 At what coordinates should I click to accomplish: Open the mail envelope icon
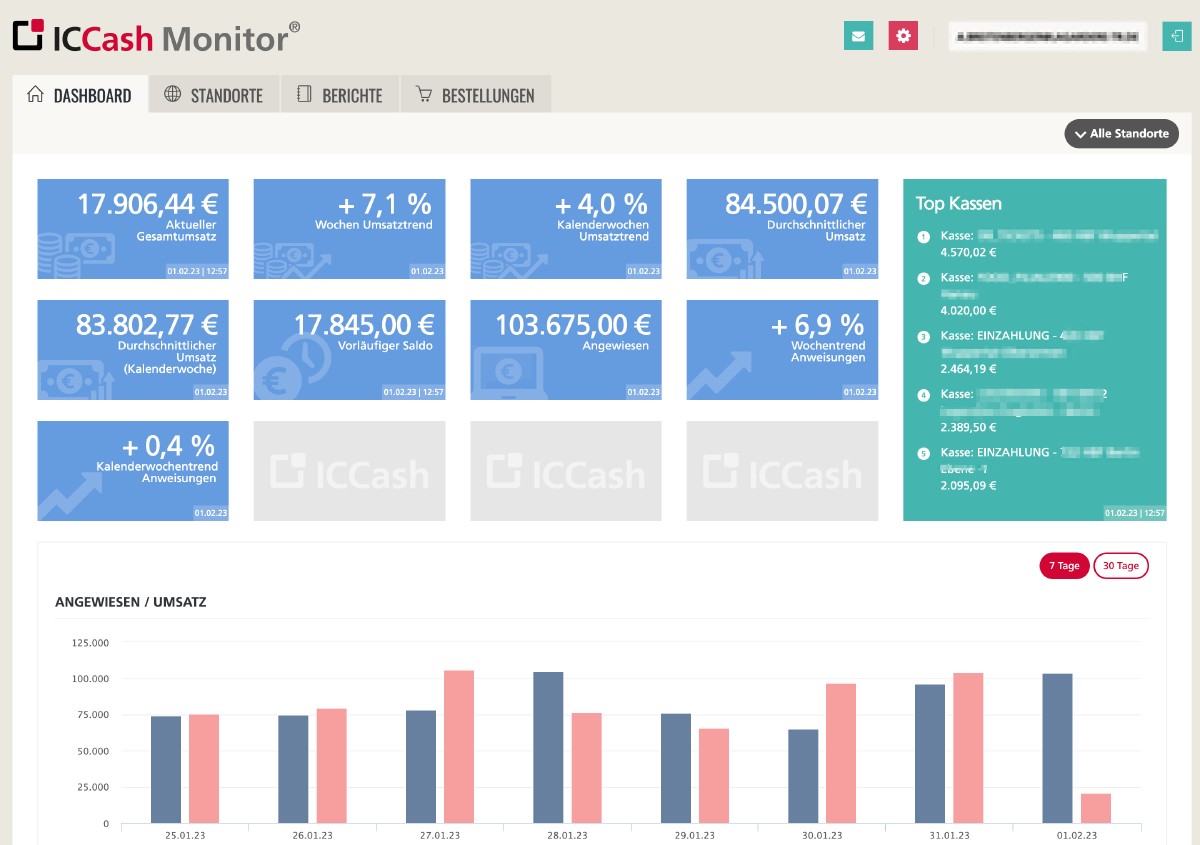(858, 36)
